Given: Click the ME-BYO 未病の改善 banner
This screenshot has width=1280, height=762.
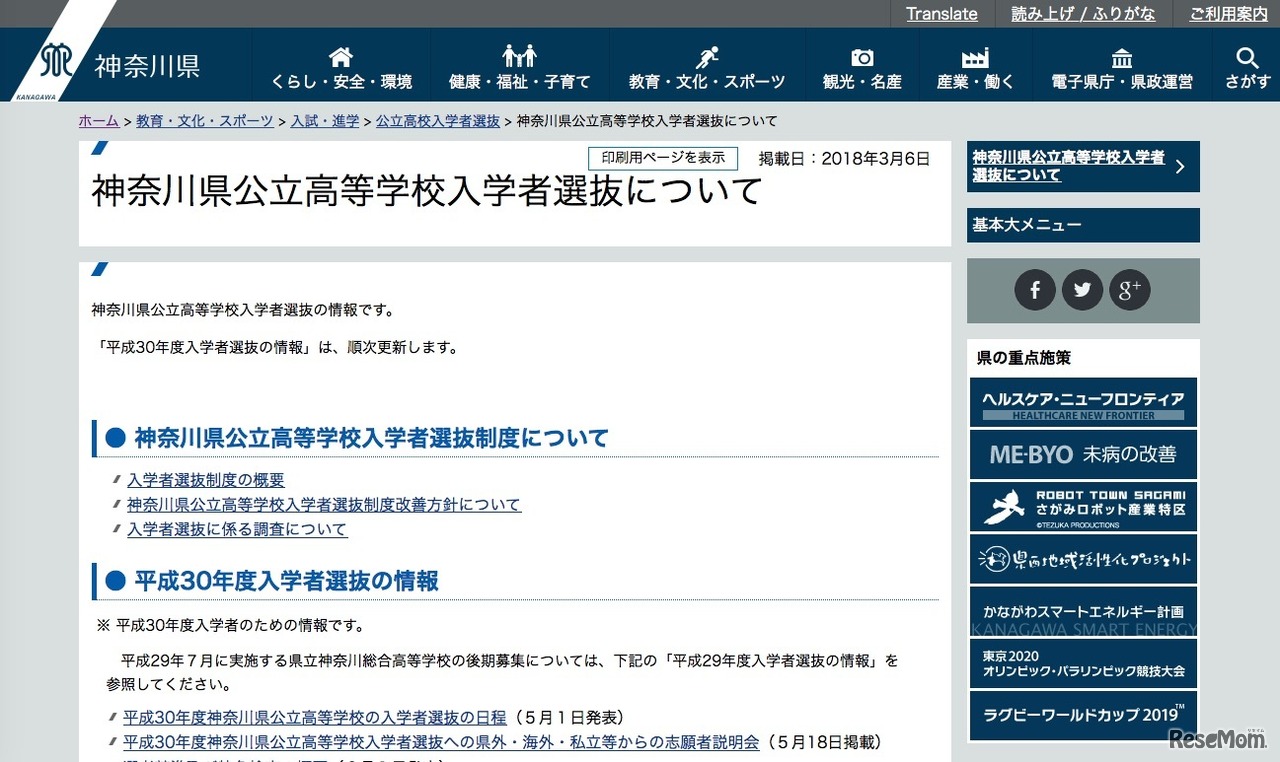Looking at the screenshot, I should pyautogui.click(x=1083, y=454).
